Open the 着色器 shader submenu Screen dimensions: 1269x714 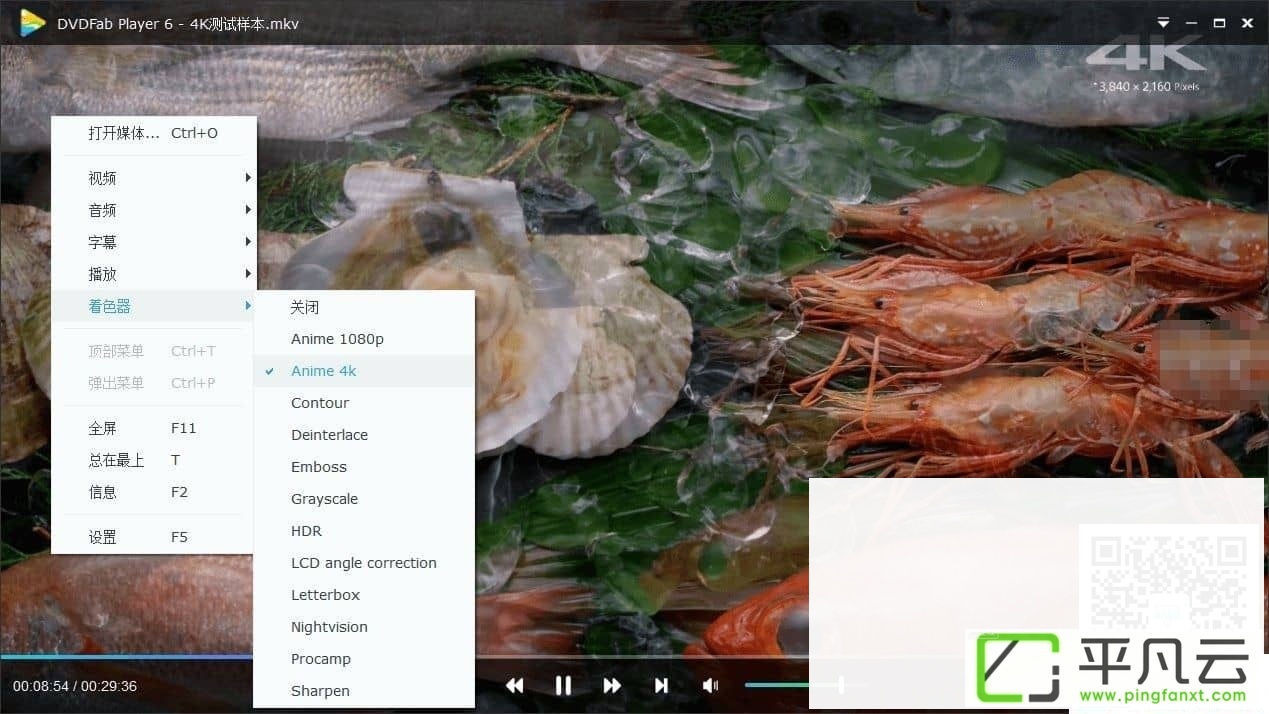tap(154, 306)
